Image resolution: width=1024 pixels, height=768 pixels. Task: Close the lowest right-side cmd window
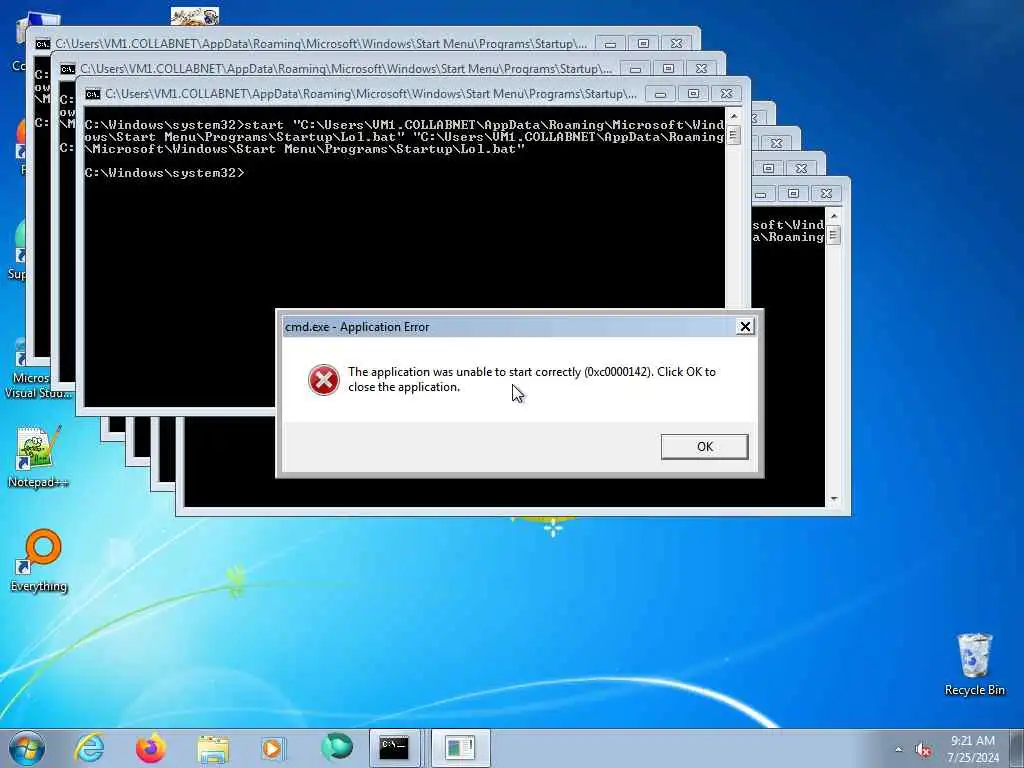(826, 194)
